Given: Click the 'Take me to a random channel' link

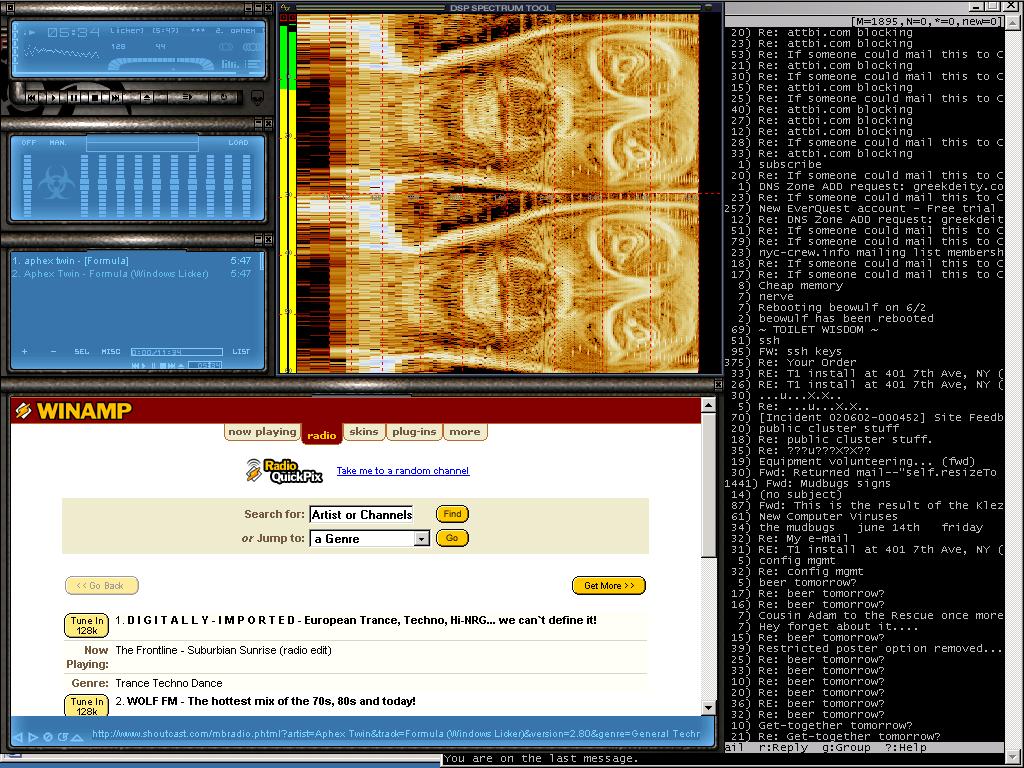Looking at the screenshot, I should (x=402, y=471).
